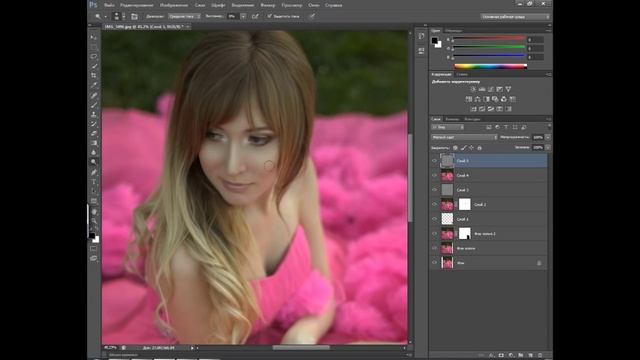The height and width of the screenshot is (360, 640).
Task: Open the Фильтр menu
Action: pos(268,5)
